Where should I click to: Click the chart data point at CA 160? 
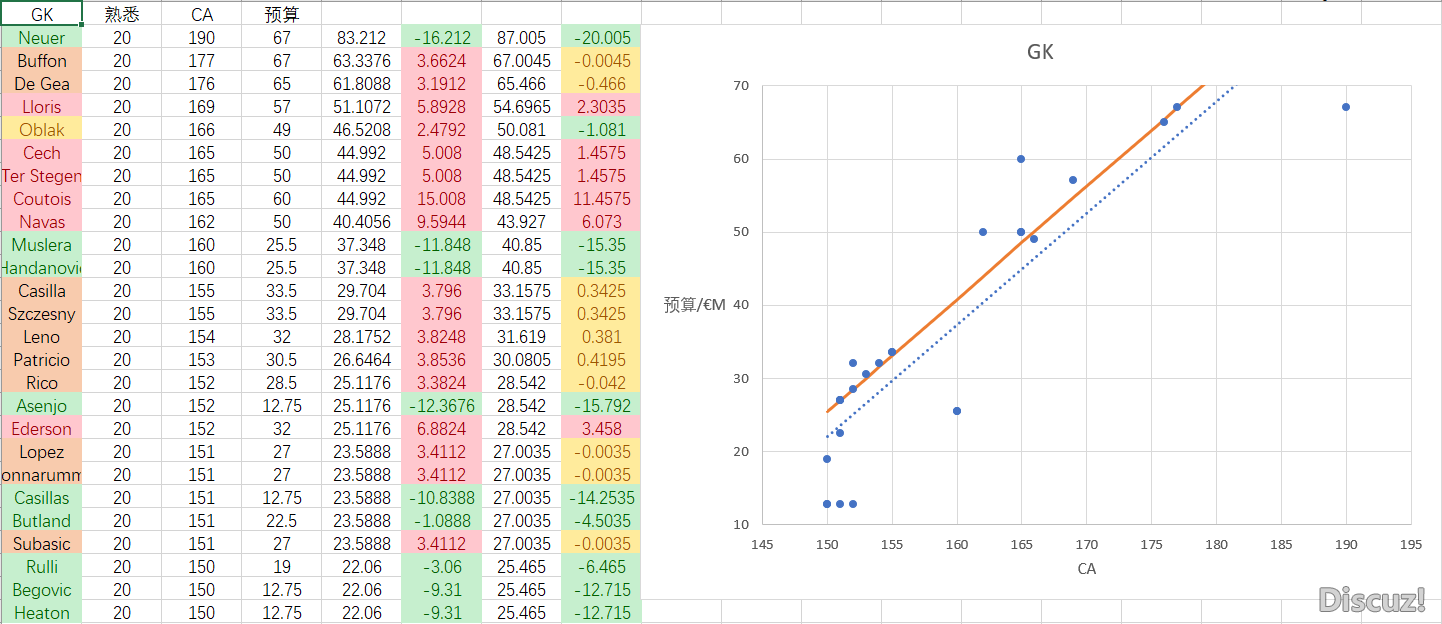[x=957, y=411]
